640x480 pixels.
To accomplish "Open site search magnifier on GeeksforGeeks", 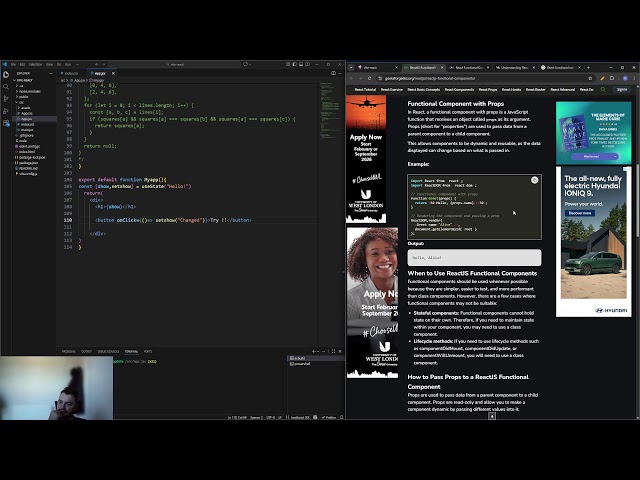I will tap(603, 89).
